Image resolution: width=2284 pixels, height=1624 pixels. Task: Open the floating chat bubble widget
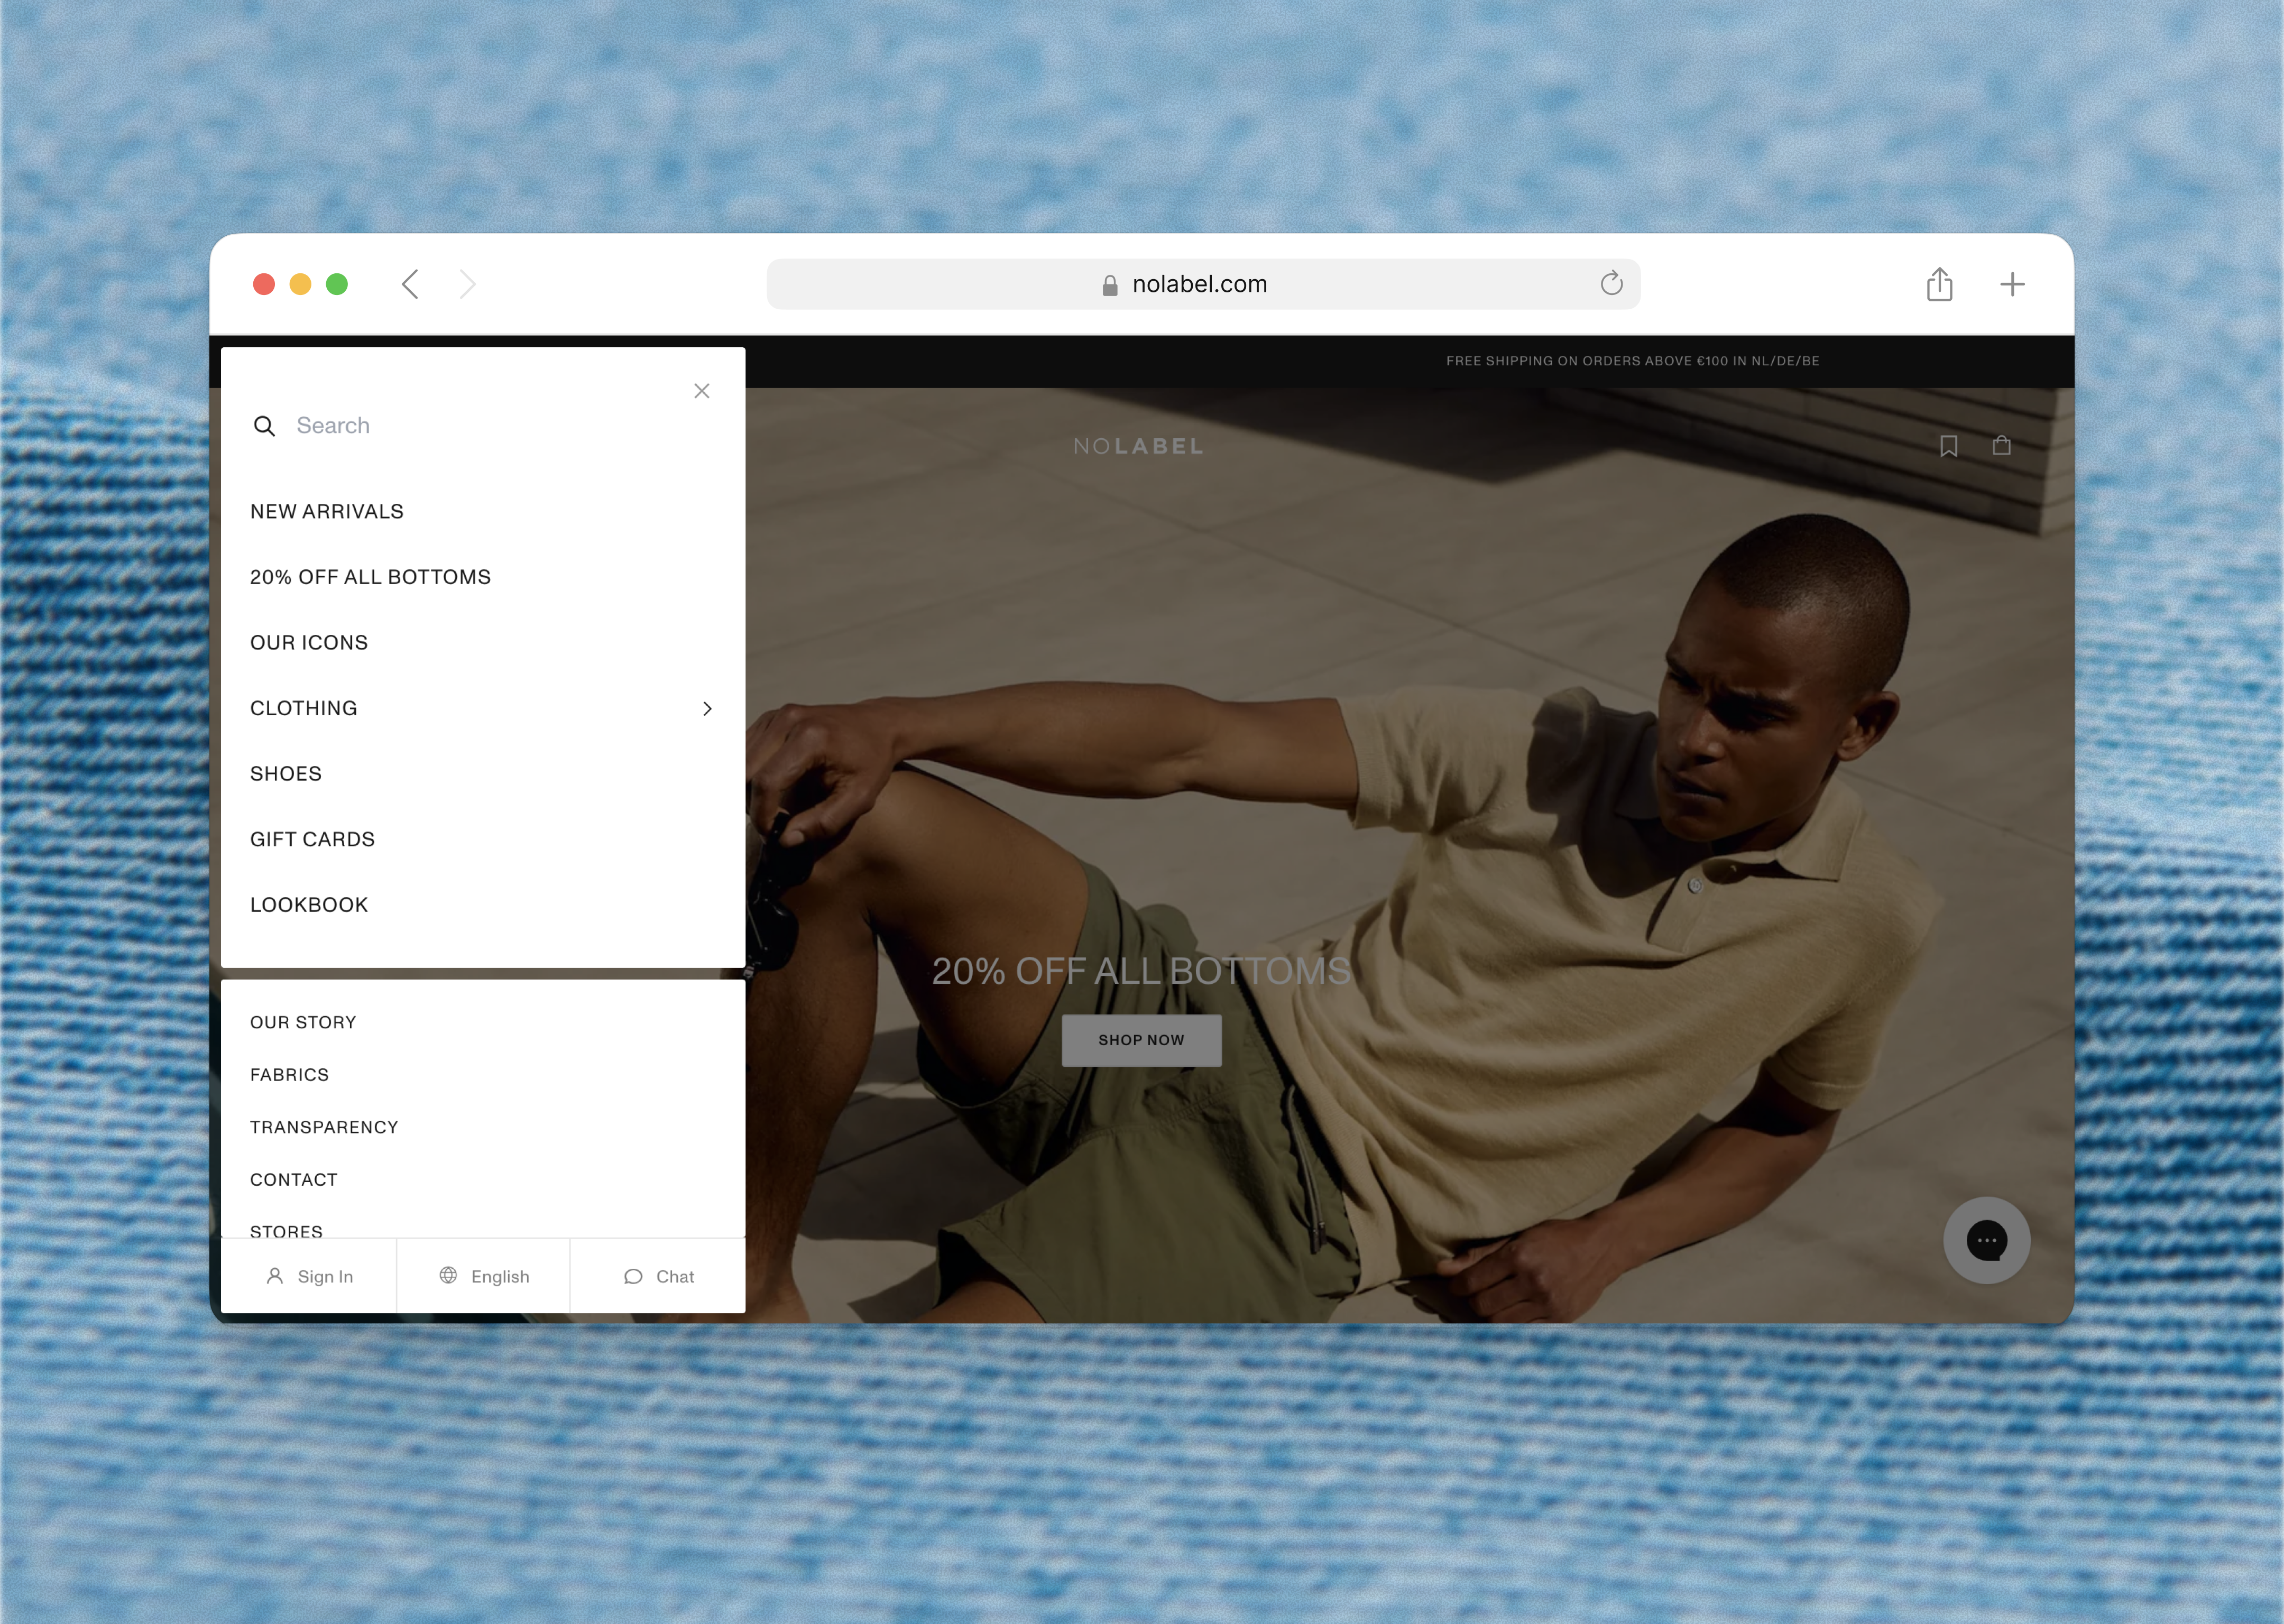(x=1986, y=1240)
